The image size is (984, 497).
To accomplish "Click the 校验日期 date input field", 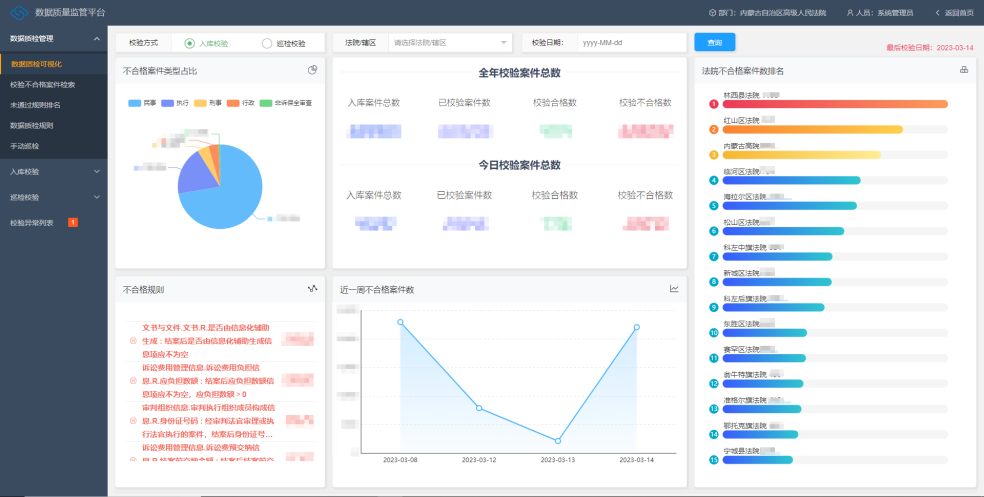I will (630, 43).
